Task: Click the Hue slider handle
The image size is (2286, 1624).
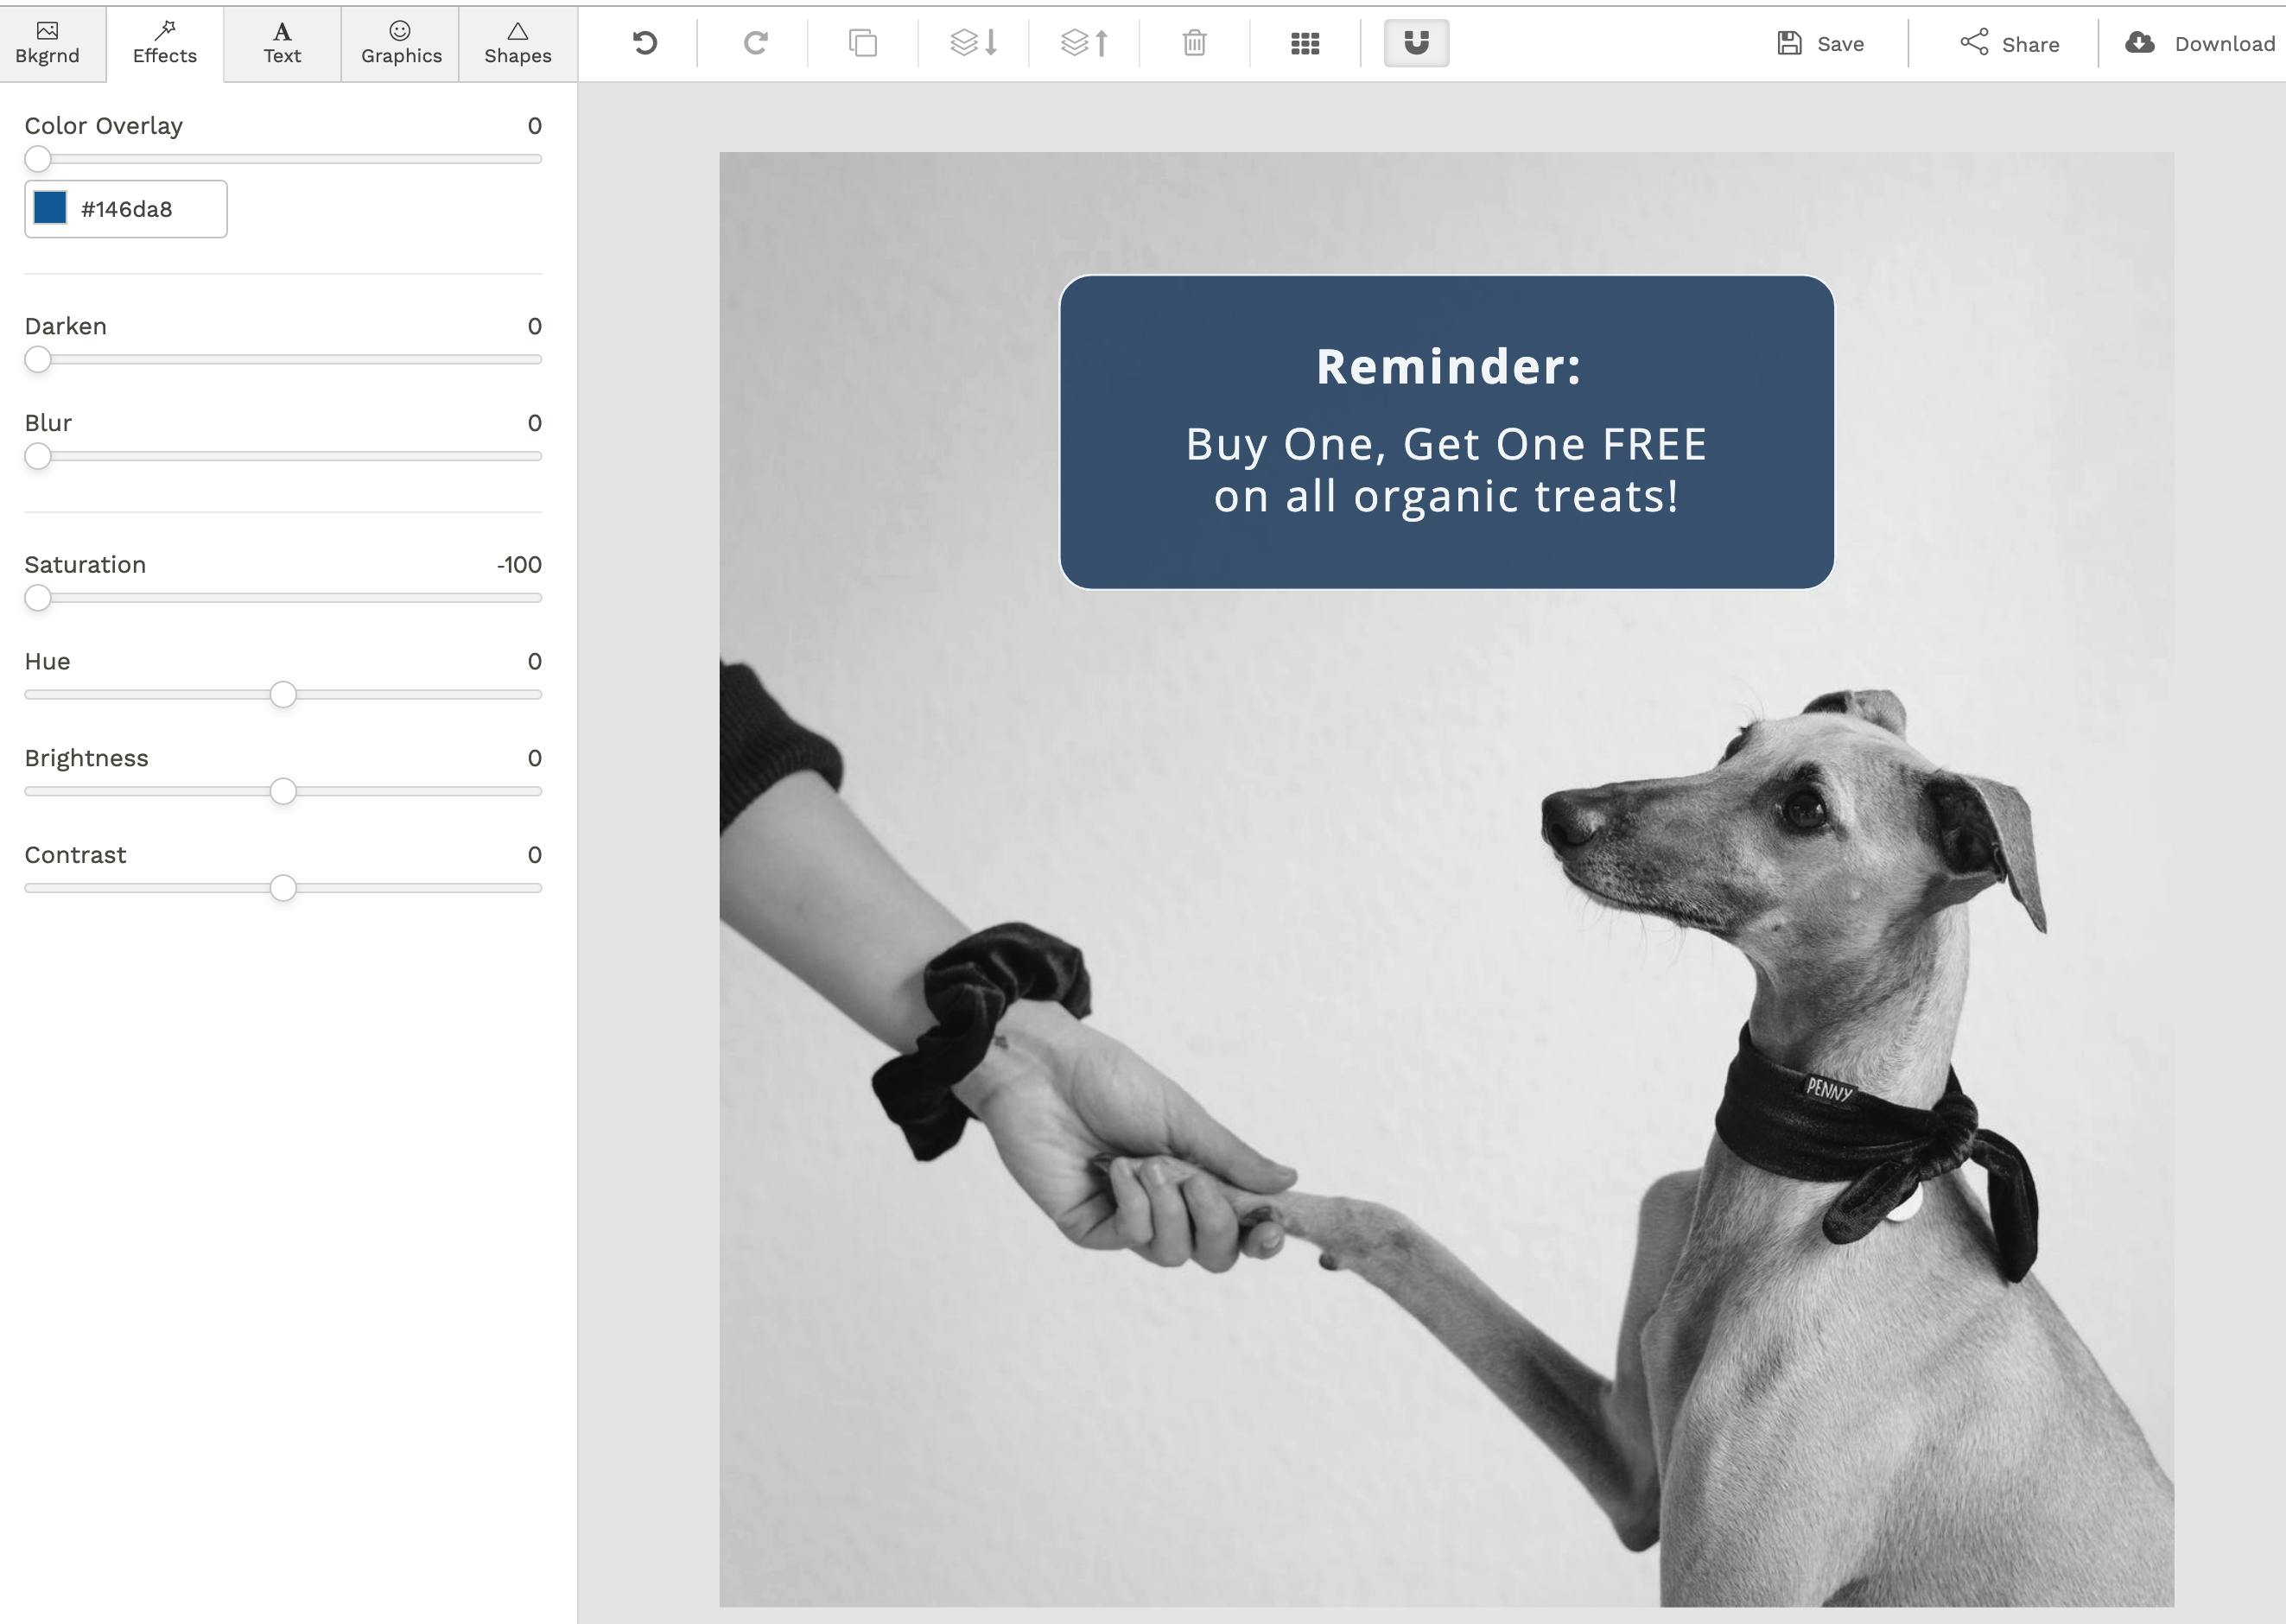Action: [283, 694]
